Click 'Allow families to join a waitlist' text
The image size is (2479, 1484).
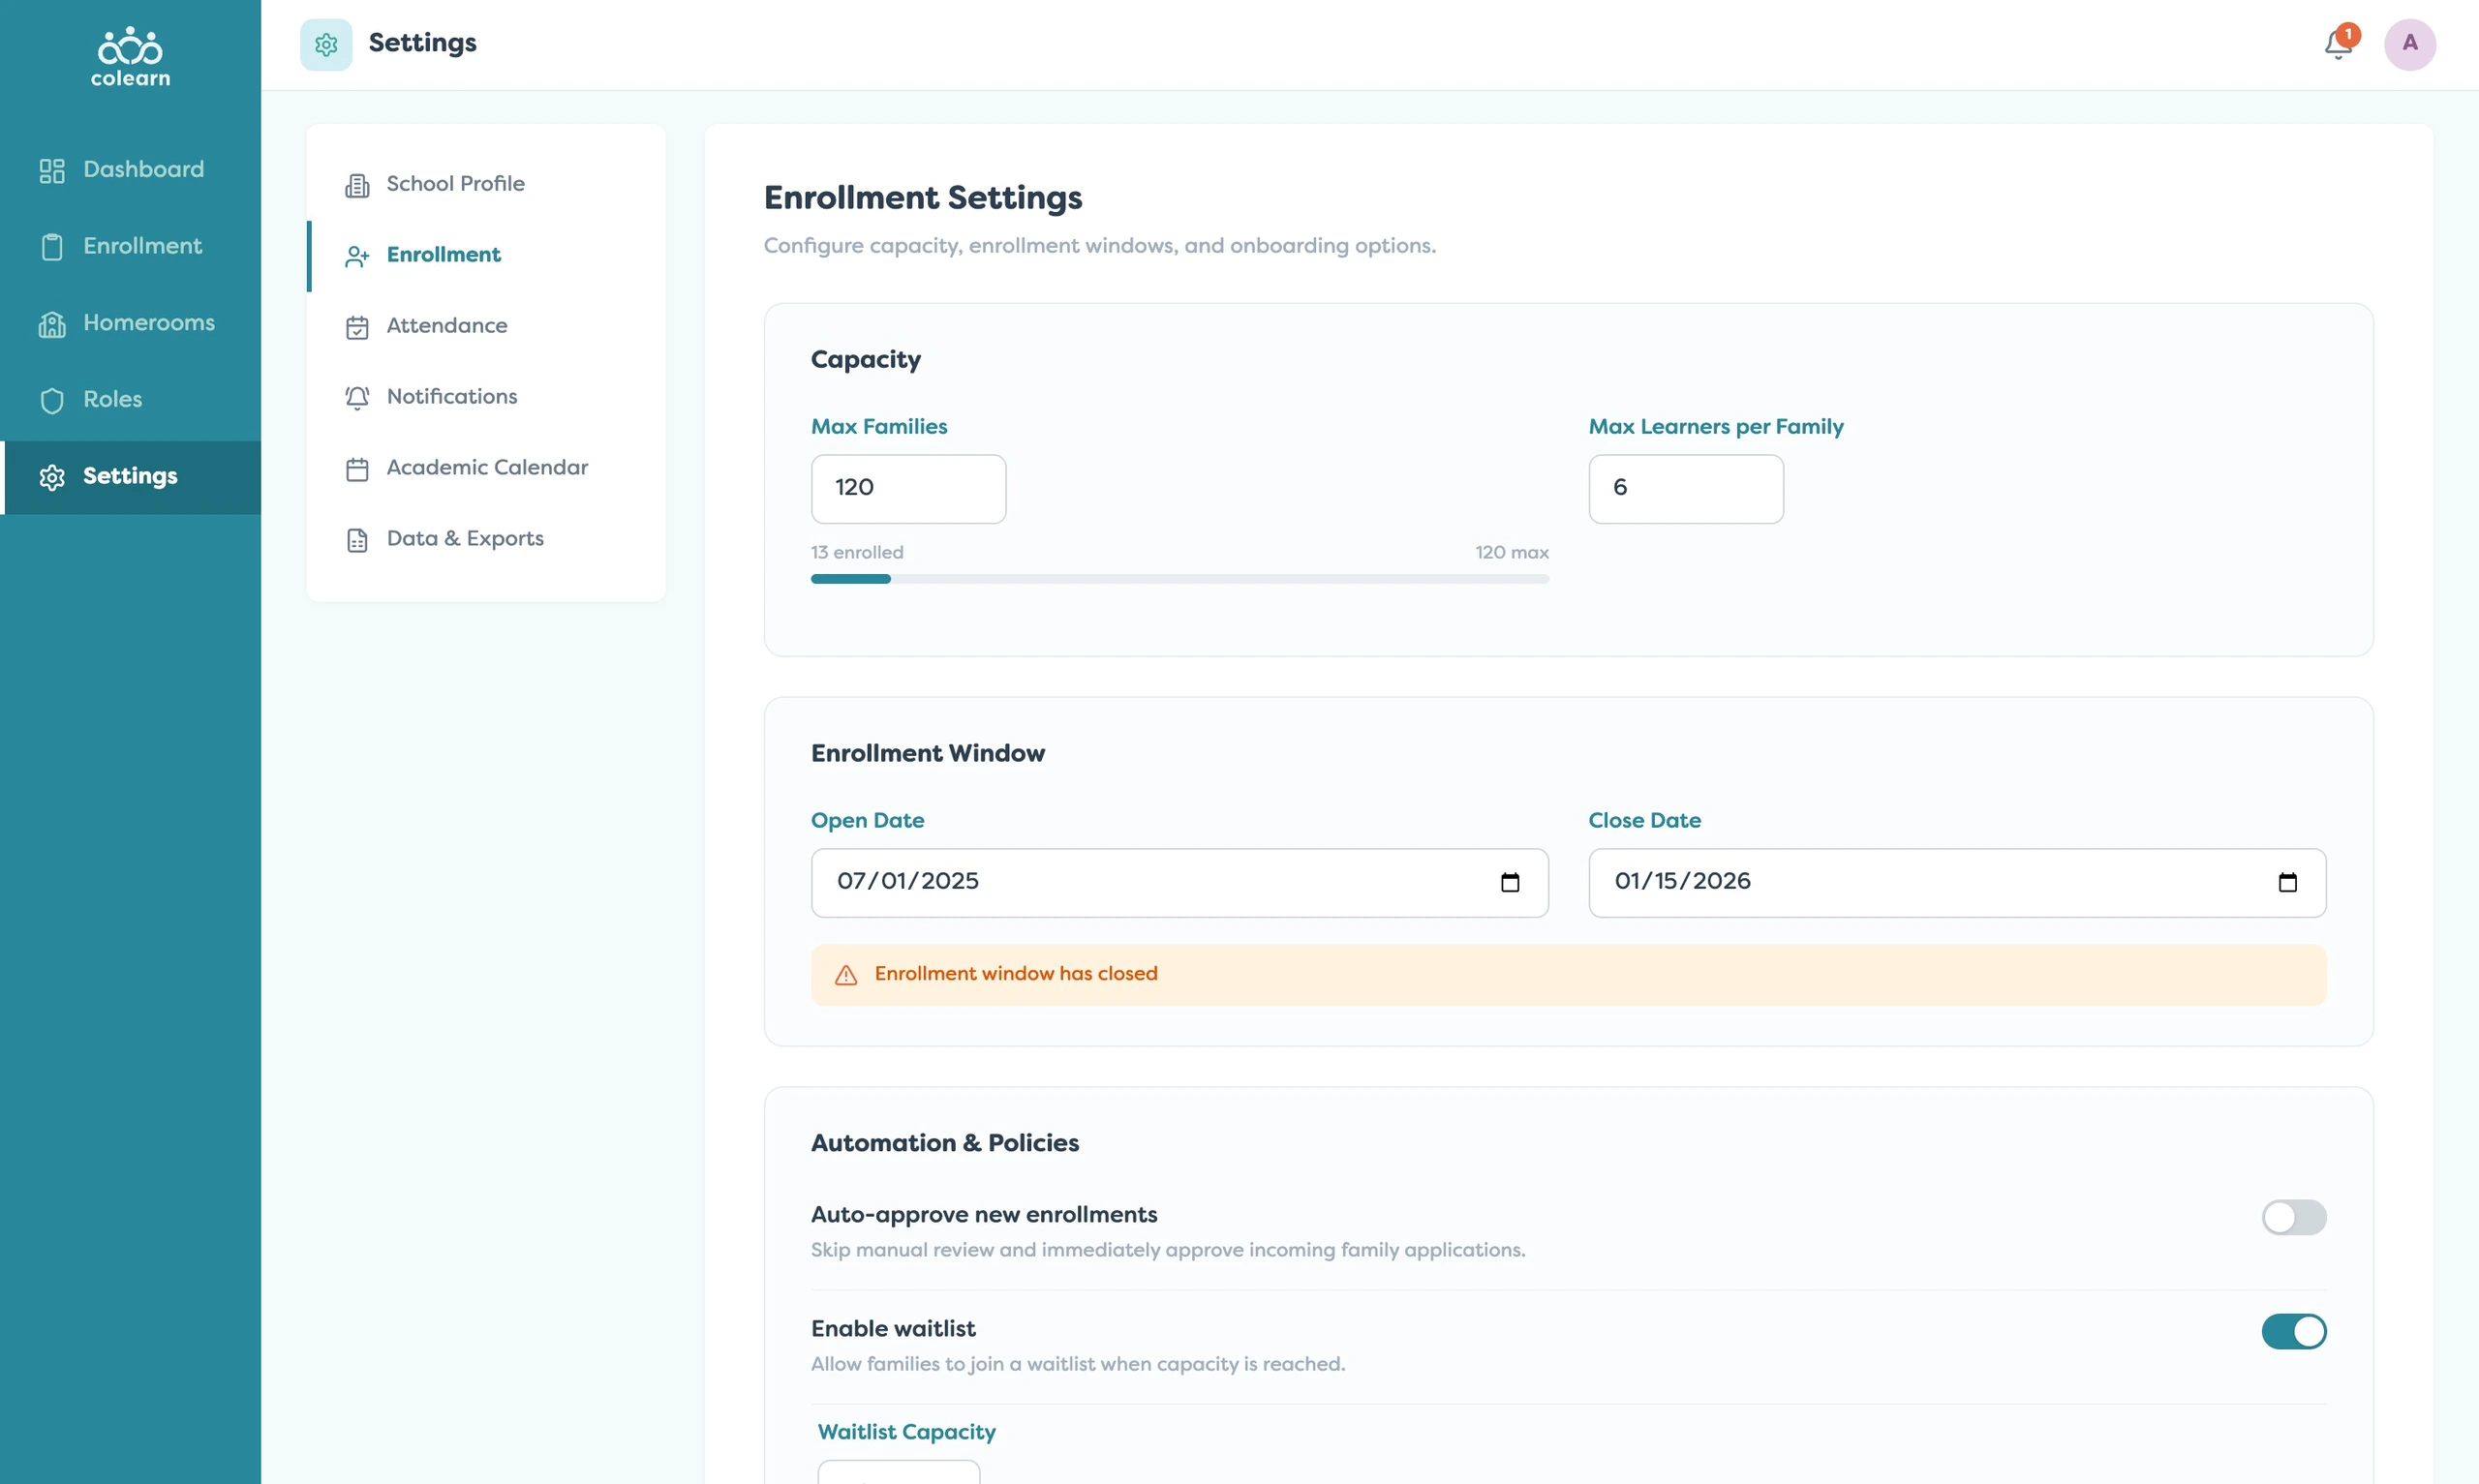pyautogui.click(x=1077, y=1364)
